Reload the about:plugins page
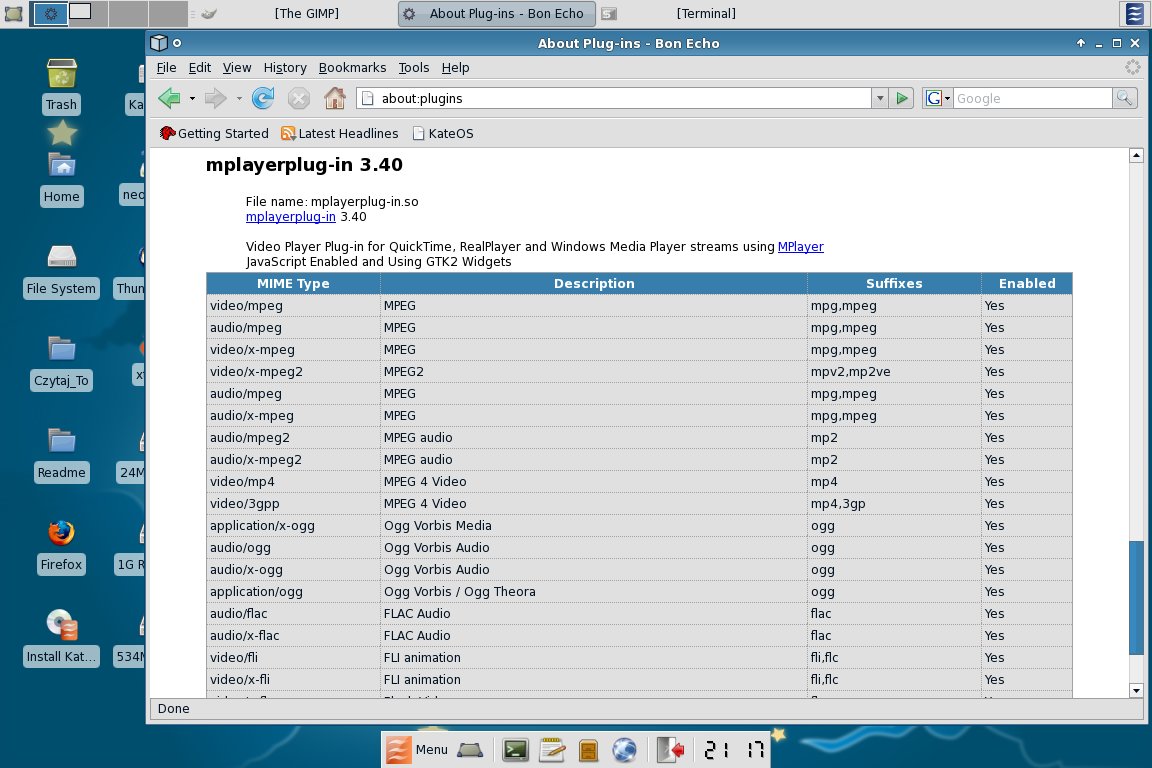 (x=262, y=98)
